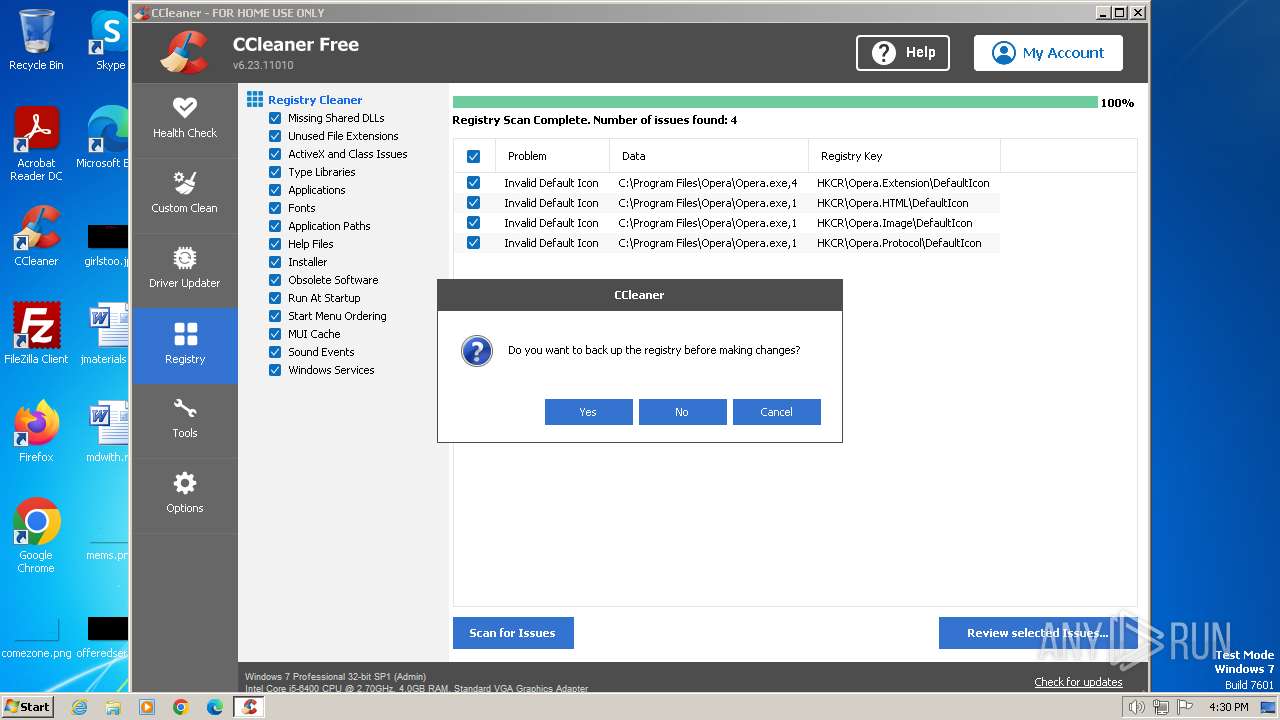
Task: Open Acrobat Reader DC desktop shortcut
Action: click(36, 144)
